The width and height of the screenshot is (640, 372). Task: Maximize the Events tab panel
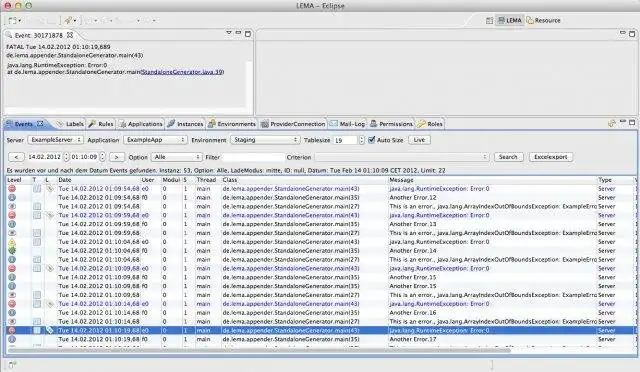[x=632, y=123]
